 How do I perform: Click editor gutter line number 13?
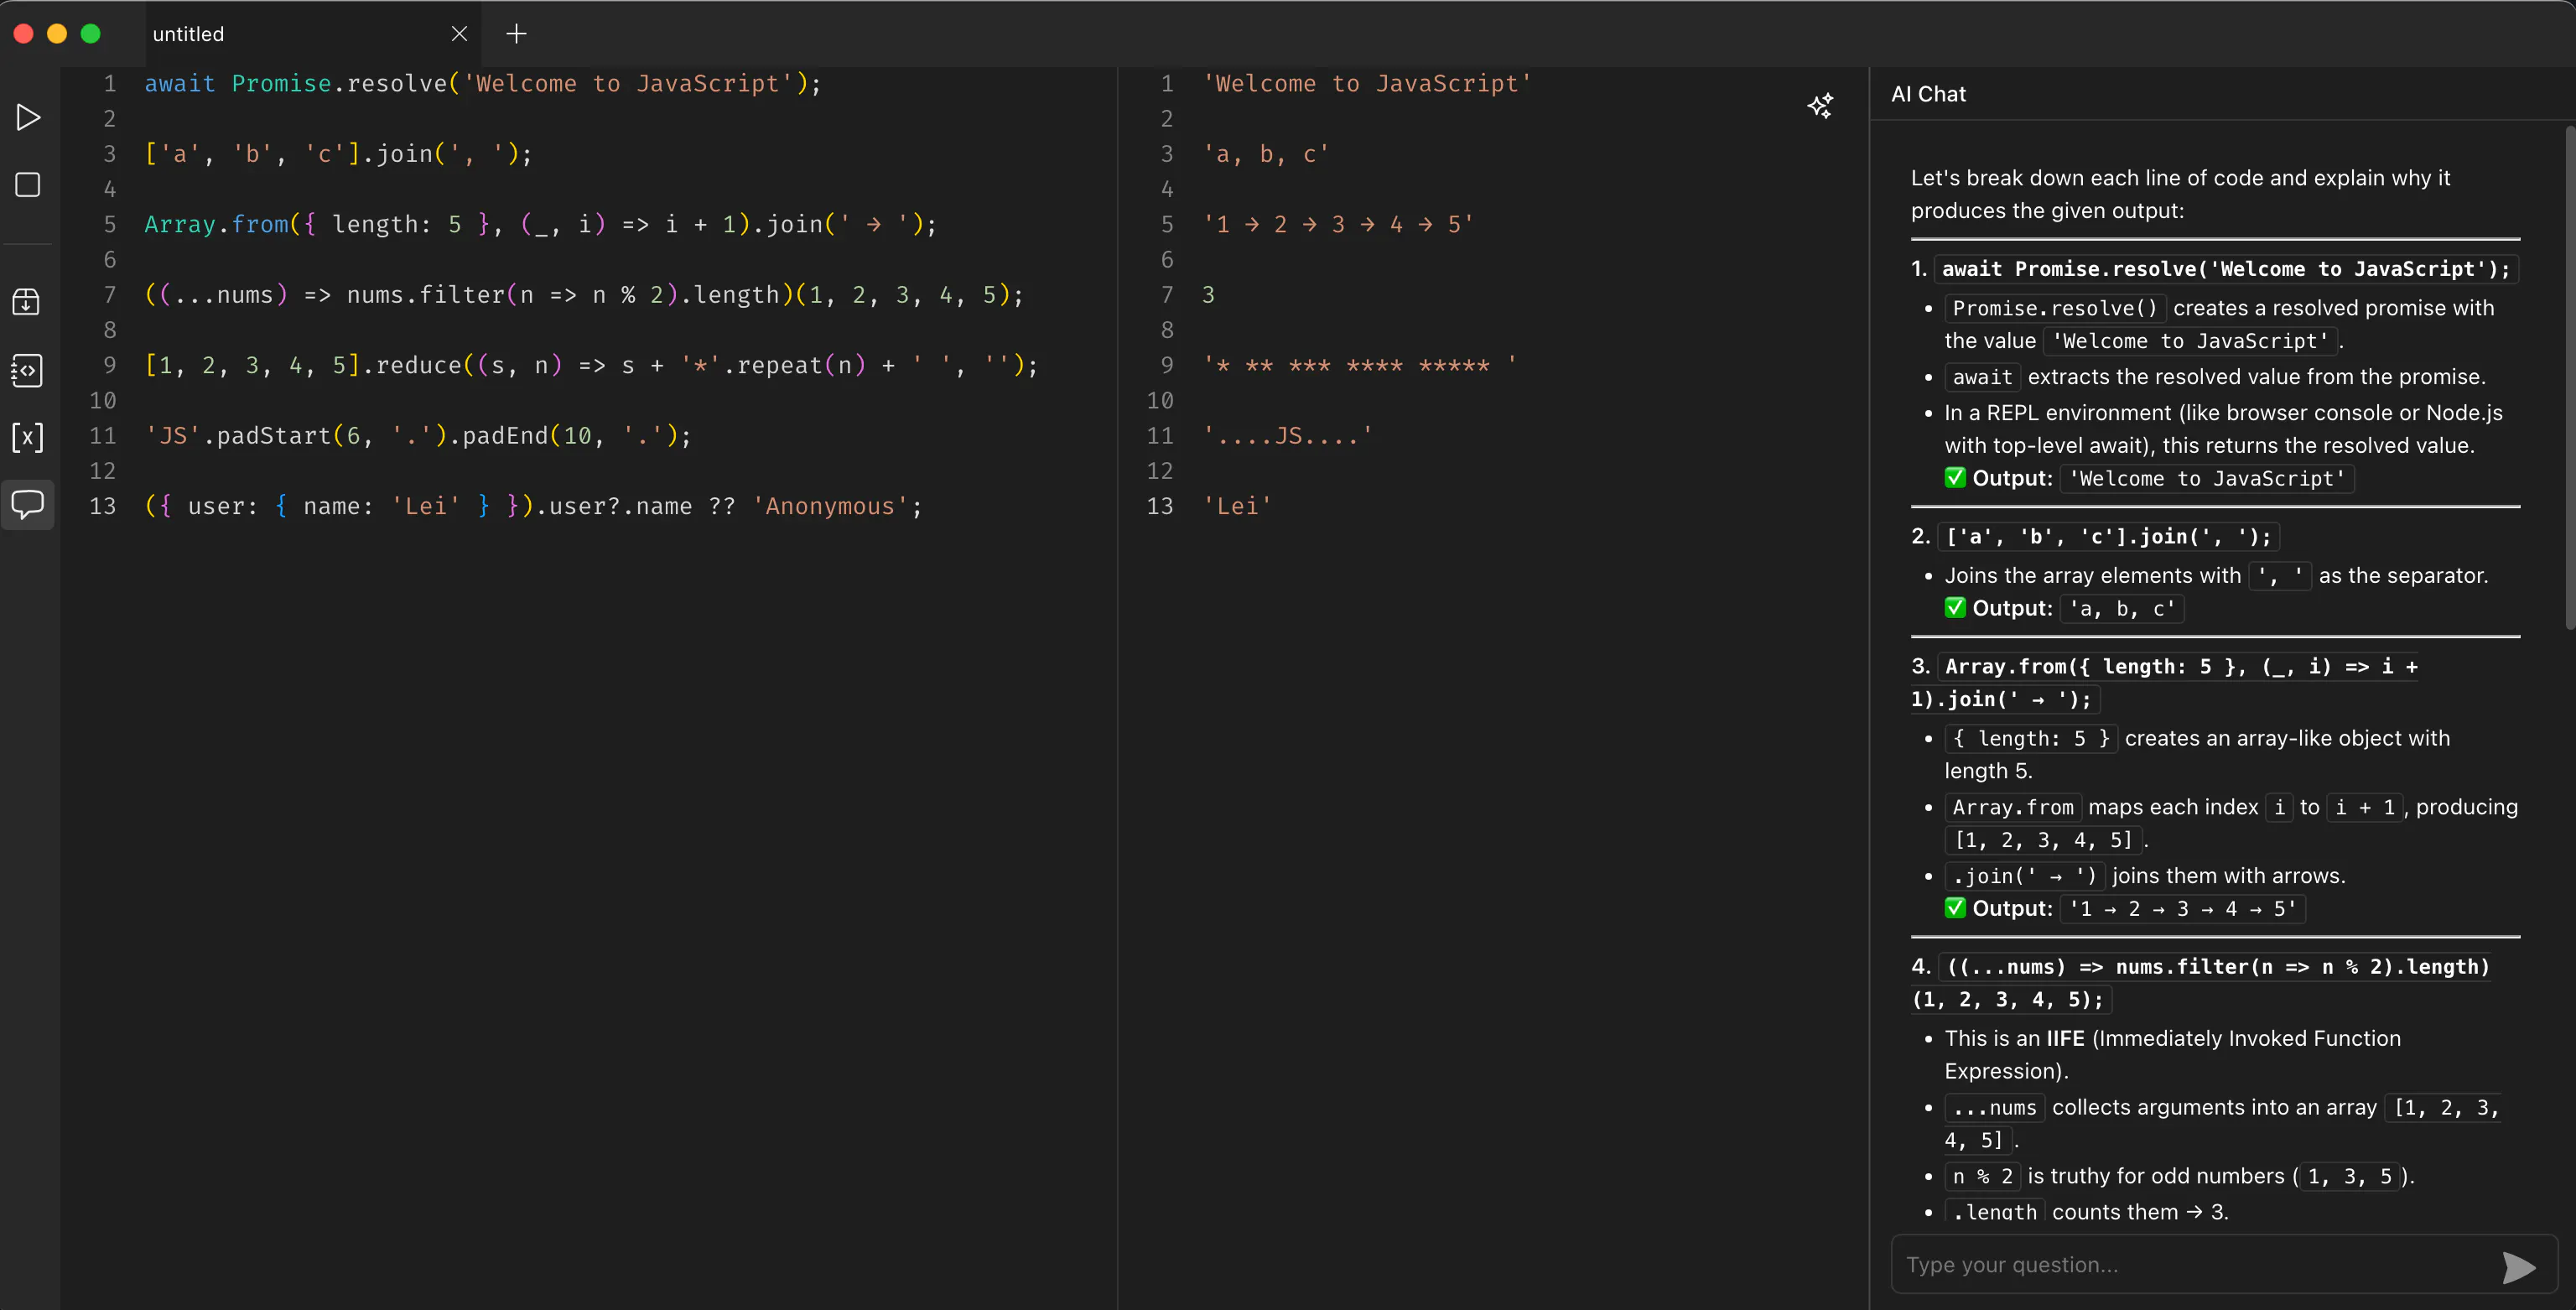pyautogui.click(x=103, y=506)
